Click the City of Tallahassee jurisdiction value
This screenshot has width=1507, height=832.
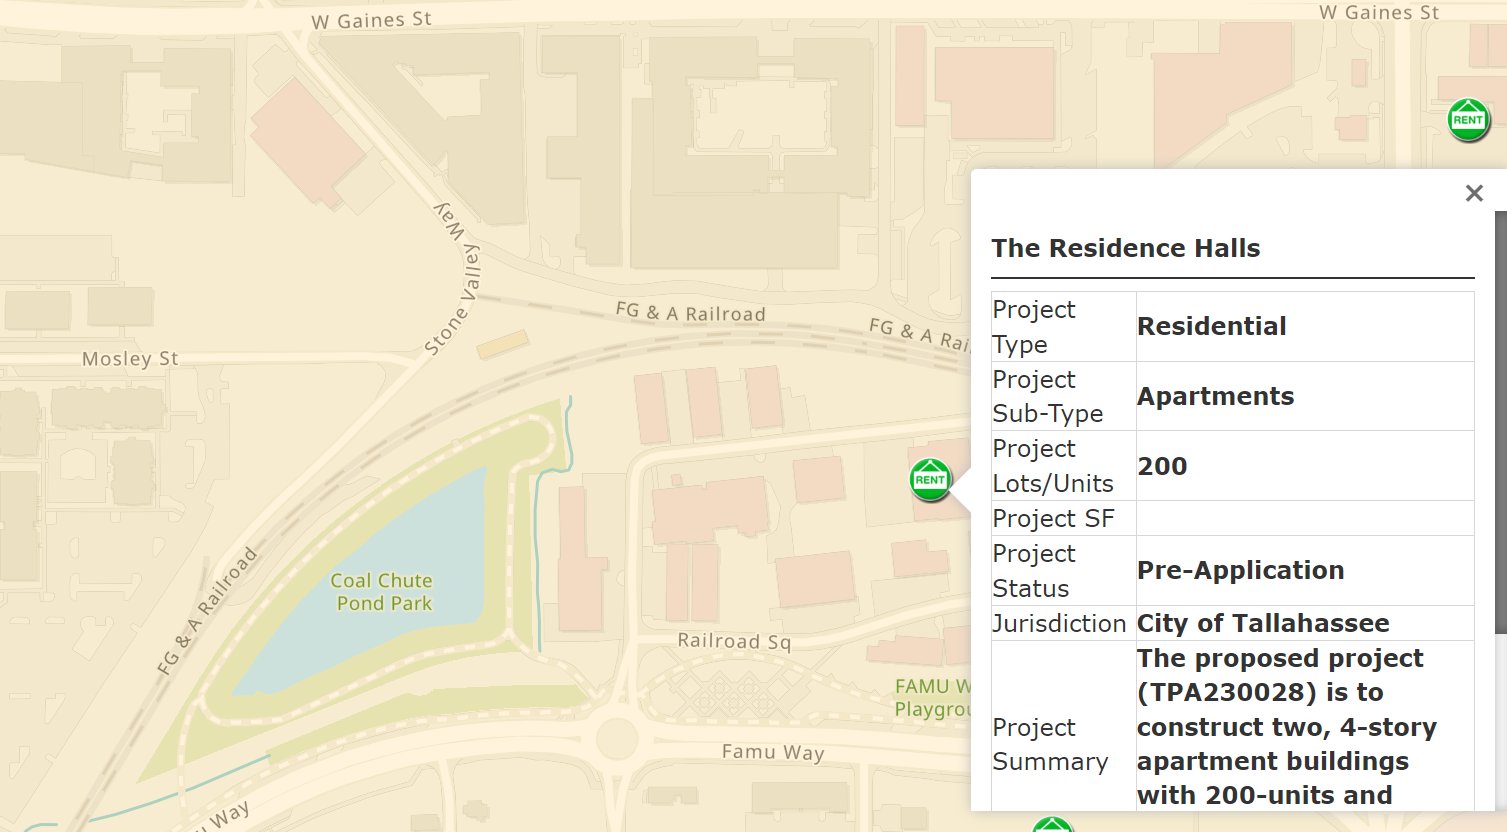click(1262, 623)
